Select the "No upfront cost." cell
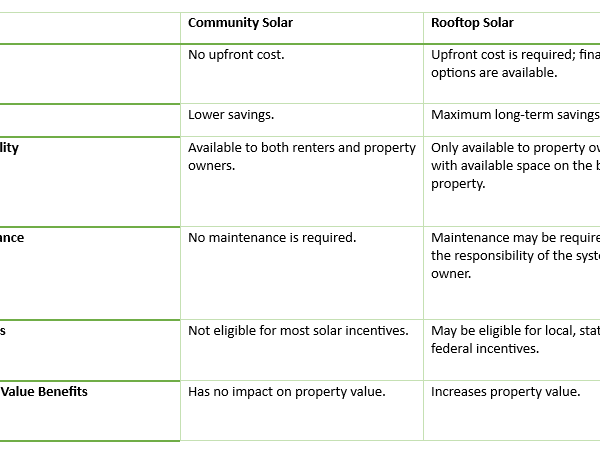This screenshot has height=450, width=600. tap(236, 54)
